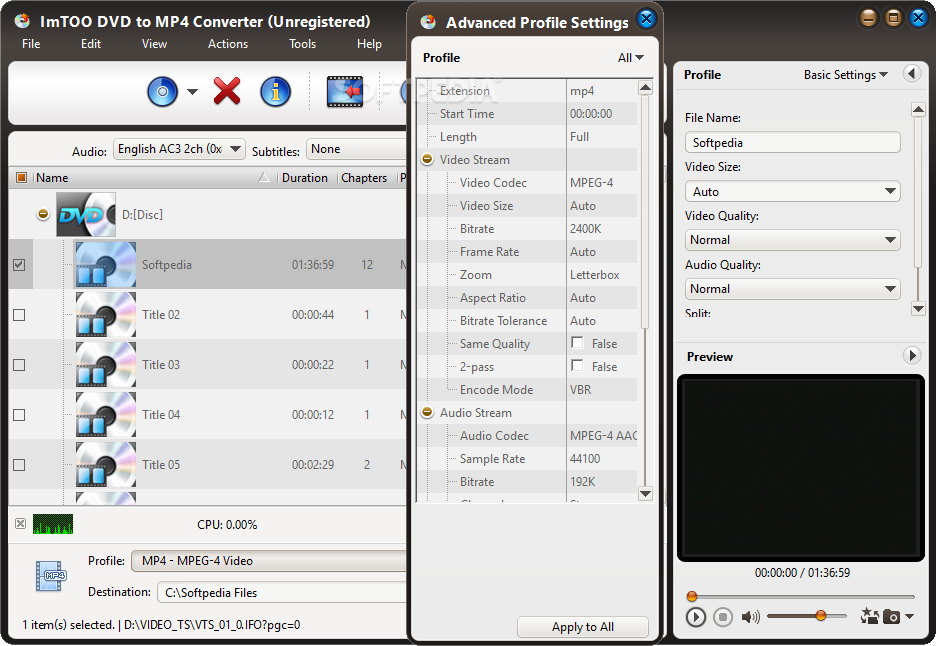Open the Profile MP4 - MPEG-4 Video combo
Screen dimensions: 936x646
[x=269, y=561]
